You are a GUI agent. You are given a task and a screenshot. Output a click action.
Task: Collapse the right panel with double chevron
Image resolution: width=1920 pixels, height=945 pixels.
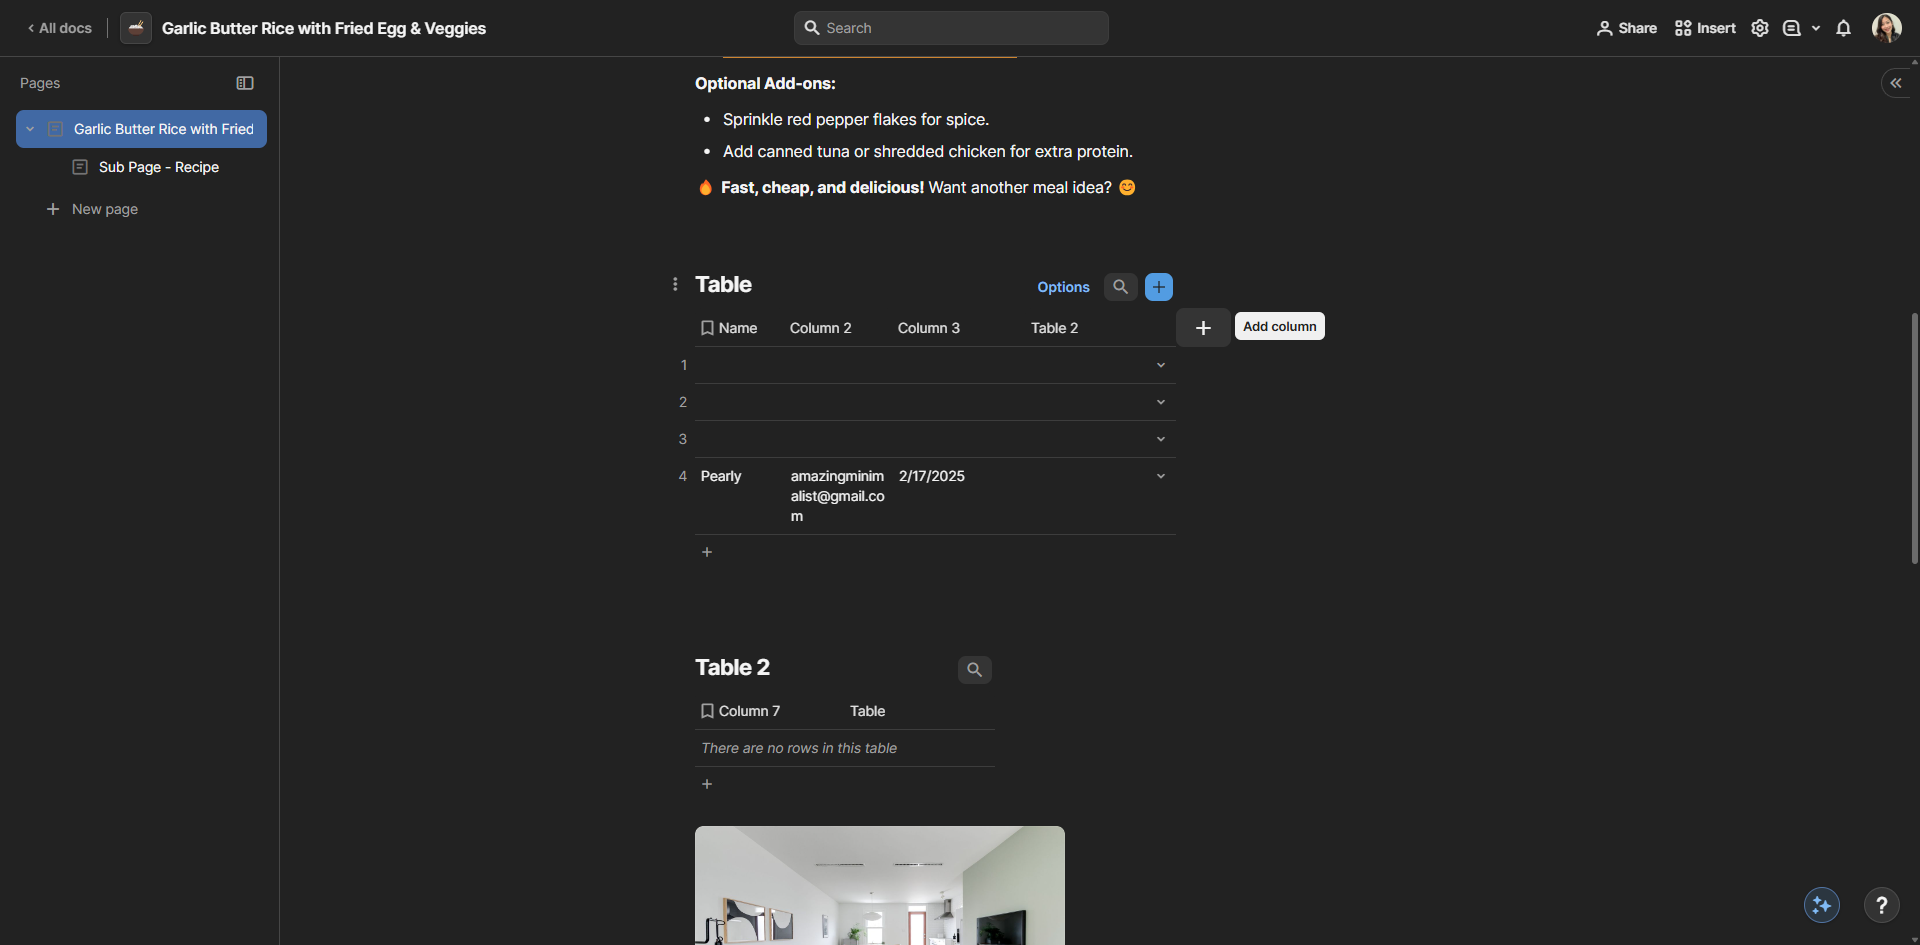(1896, 83)
